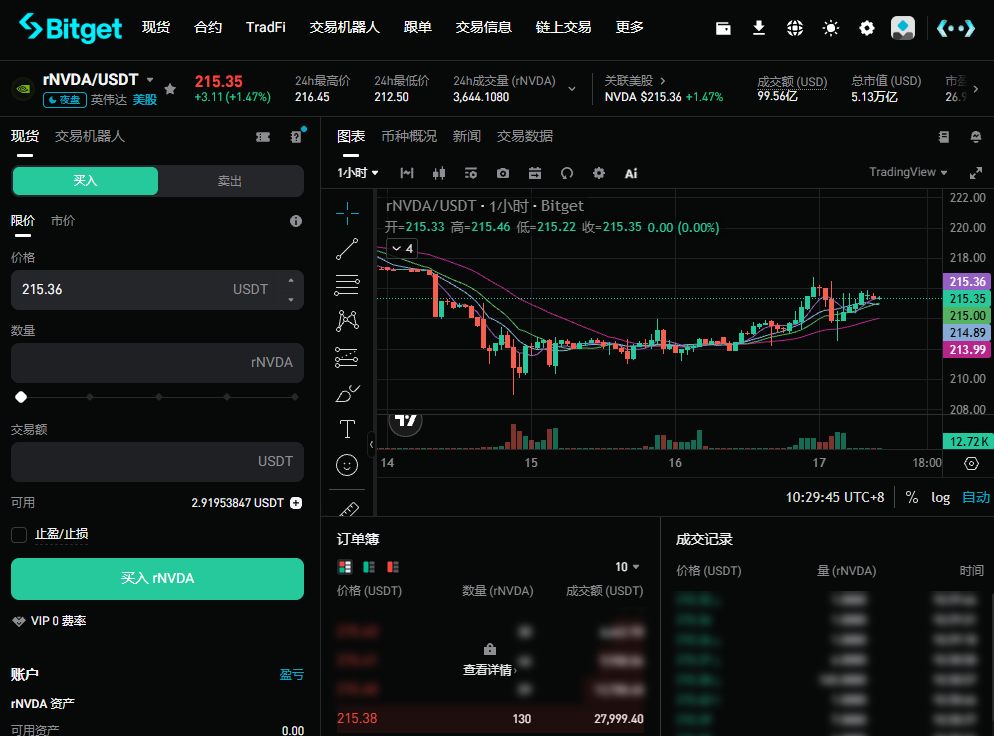994x736 pixels.
Task: Open the related US stock NVDA link
Action: tap(663, 89)
